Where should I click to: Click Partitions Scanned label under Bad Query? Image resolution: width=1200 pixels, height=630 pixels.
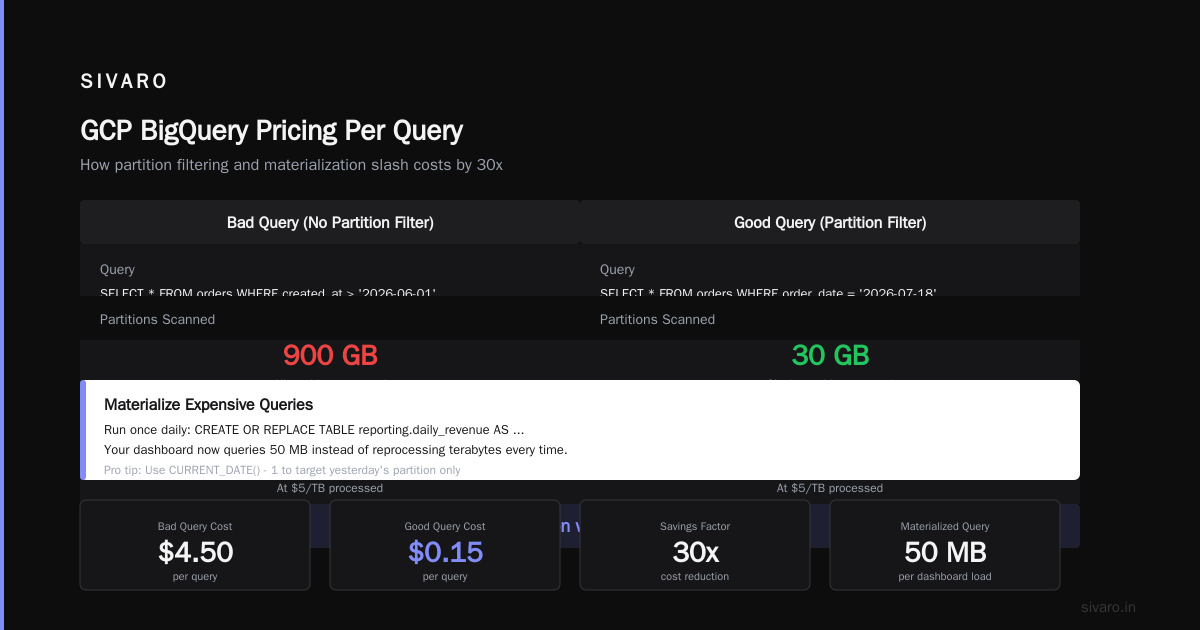point(157,320)
